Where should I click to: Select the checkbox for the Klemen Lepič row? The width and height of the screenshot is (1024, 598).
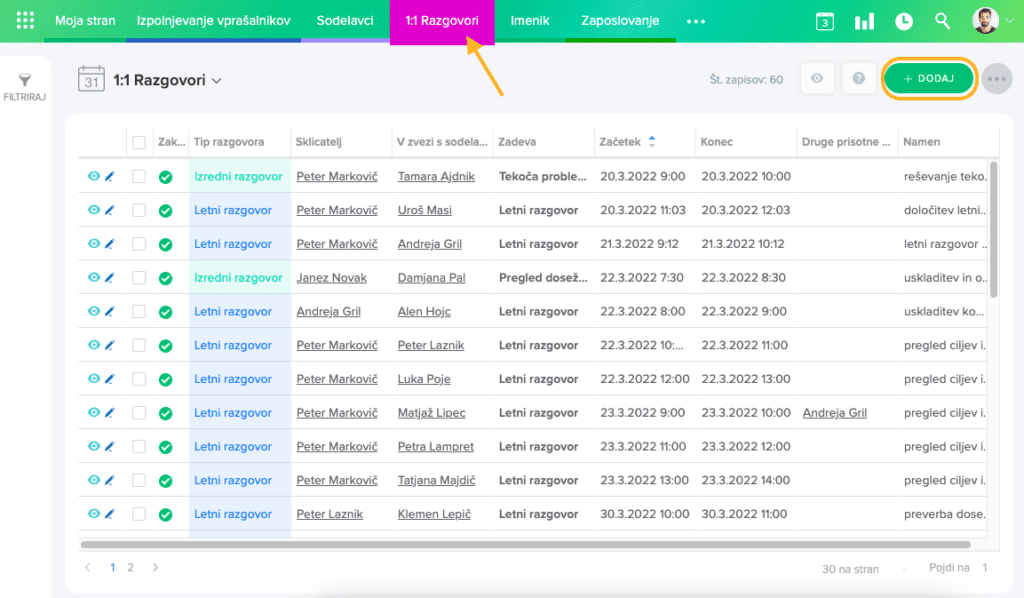(139, 514)
